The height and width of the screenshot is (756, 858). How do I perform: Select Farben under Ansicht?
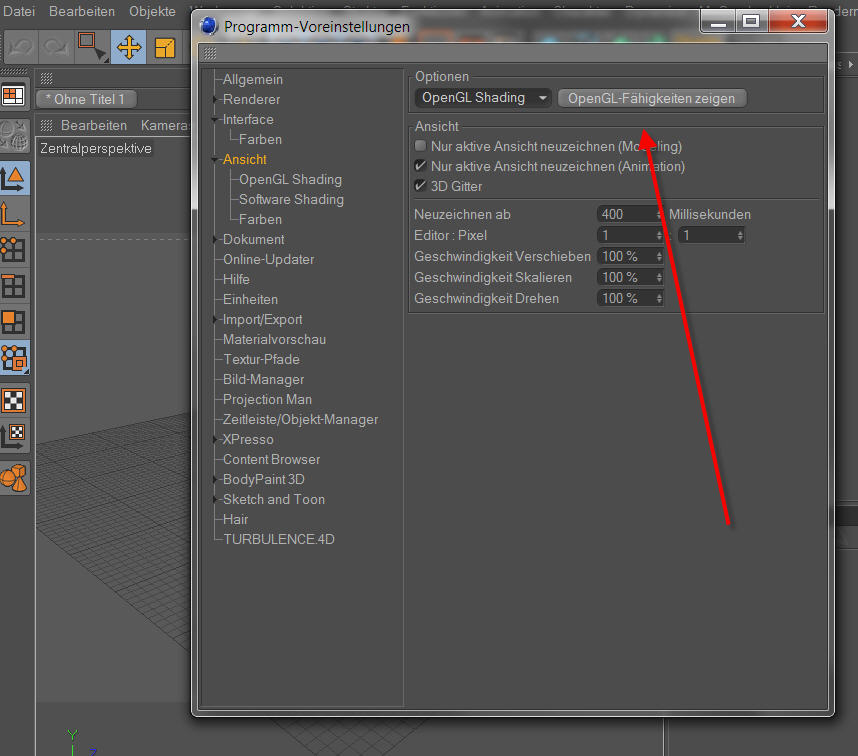coord(260,219)
